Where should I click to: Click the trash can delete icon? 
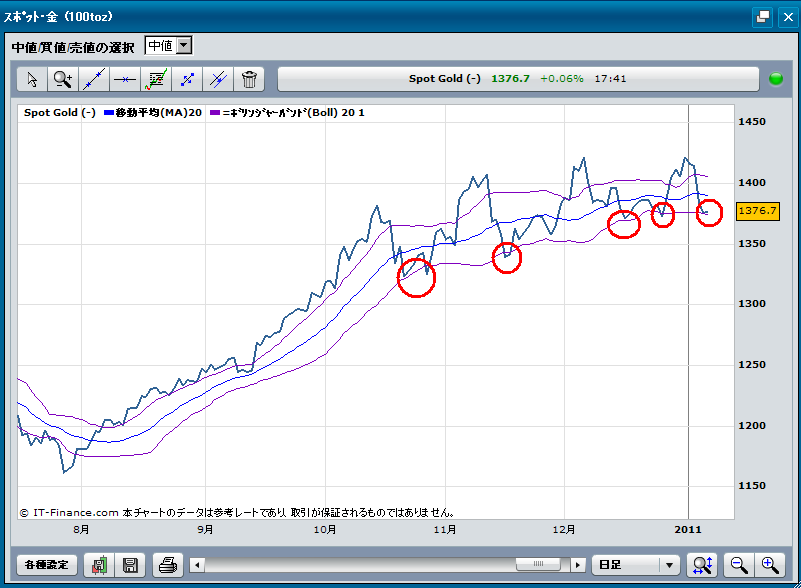[249, 79]
